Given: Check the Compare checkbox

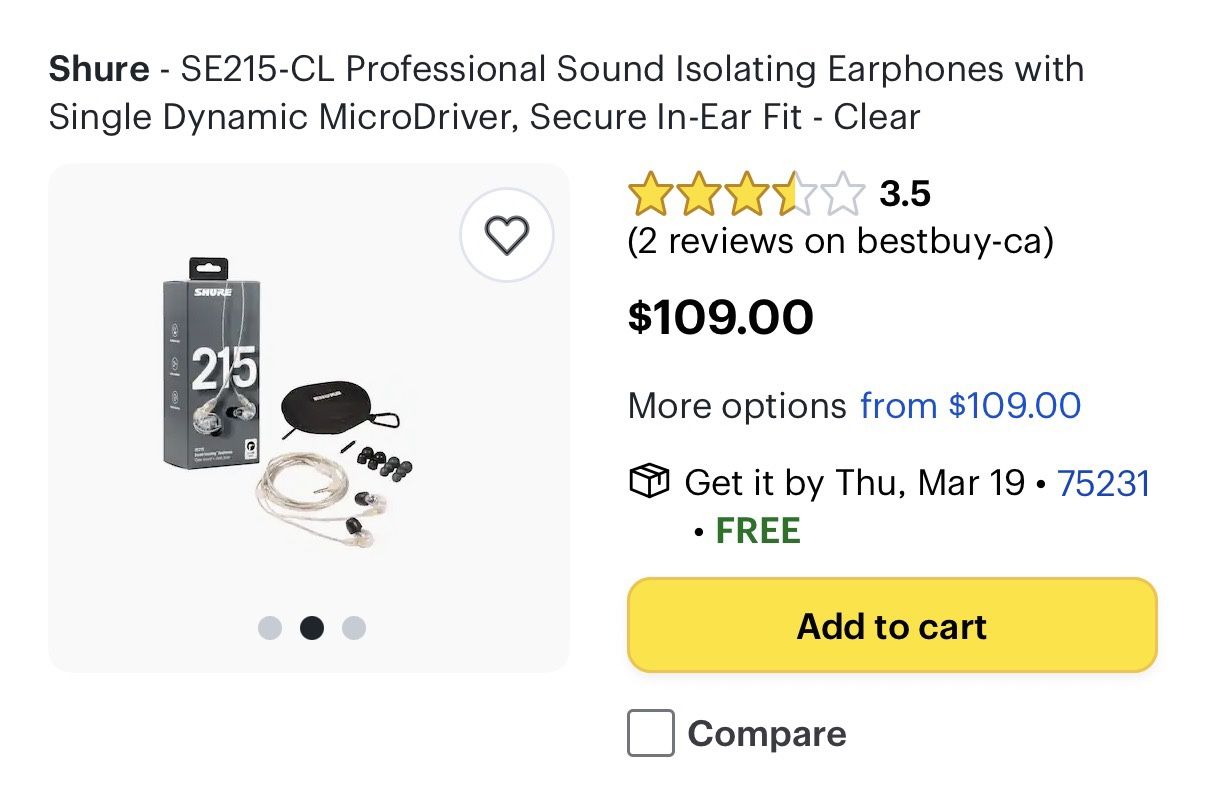Looking at the screenshot, I should [x=651, y=733].
